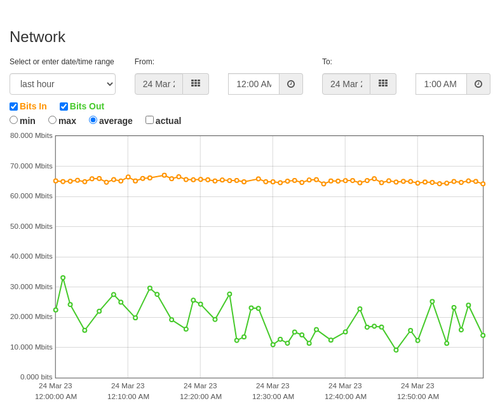Click the '50.000 Mbits' axis label
The height and width of the screenshot is (403, 500).
coord(31,226)
